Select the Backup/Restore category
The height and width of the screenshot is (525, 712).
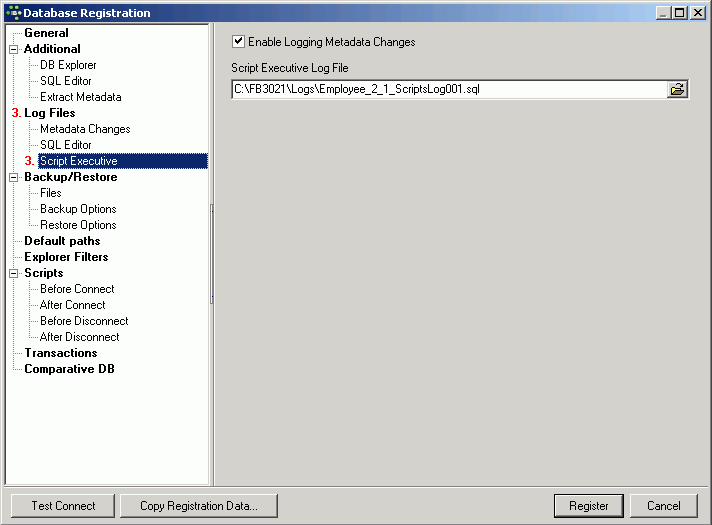pos(71,177)
